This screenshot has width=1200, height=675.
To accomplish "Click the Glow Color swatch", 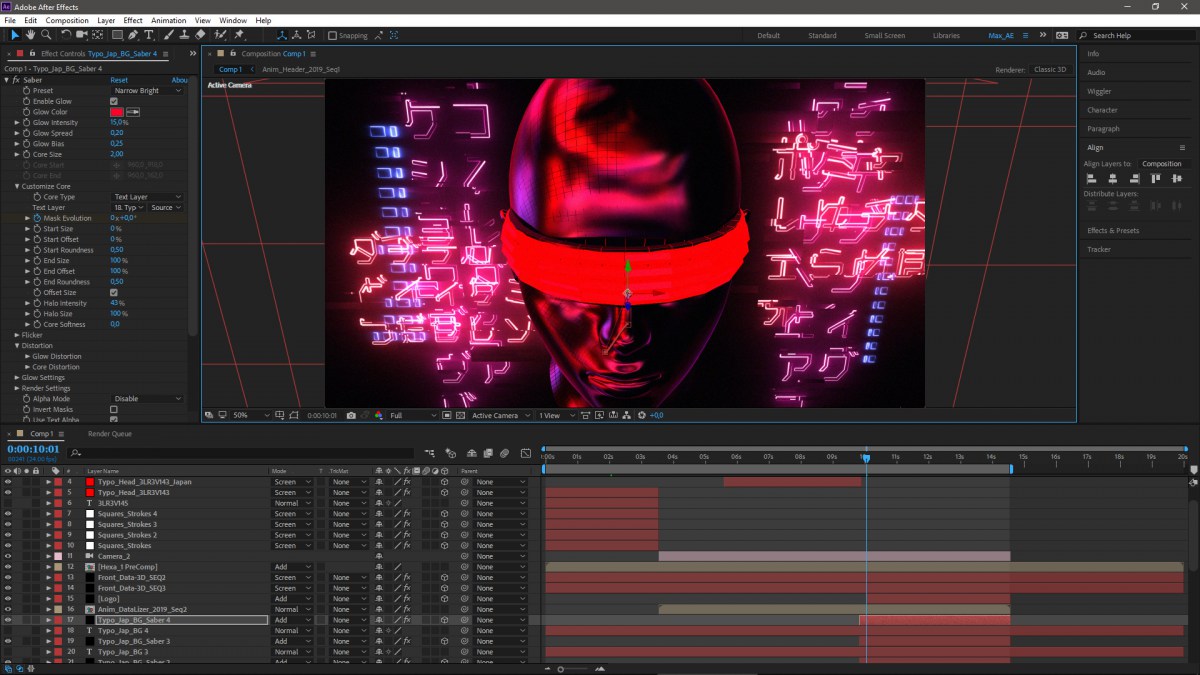I will pyautogui.click(x=117, y=111).
